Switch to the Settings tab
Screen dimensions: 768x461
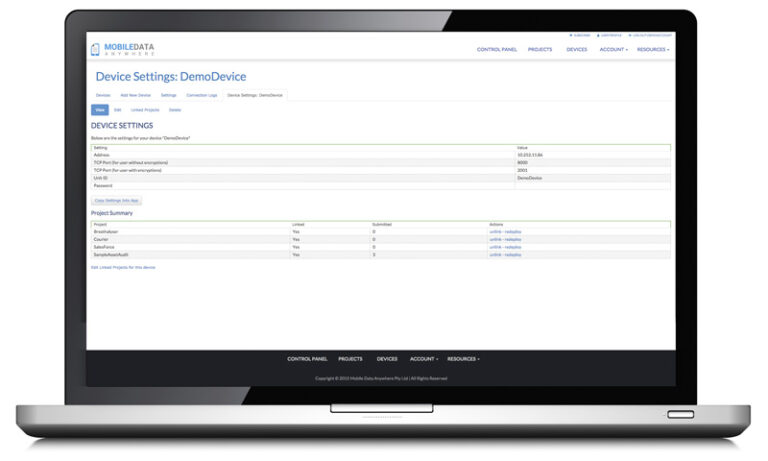pyautogui.click(x=168, y=95)
